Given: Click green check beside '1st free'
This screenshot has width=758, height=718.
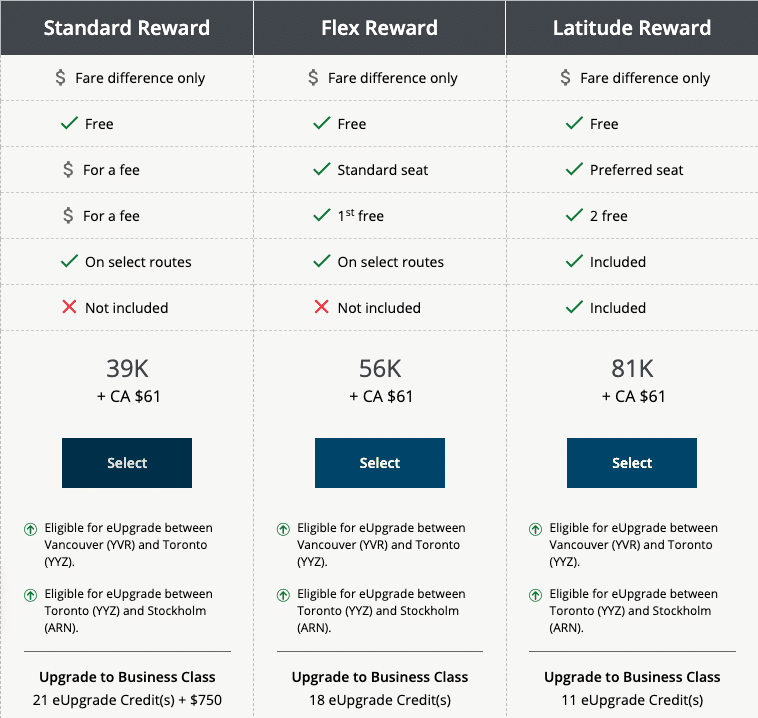Looking at the screenshot, I should click(x=321, y=216).
